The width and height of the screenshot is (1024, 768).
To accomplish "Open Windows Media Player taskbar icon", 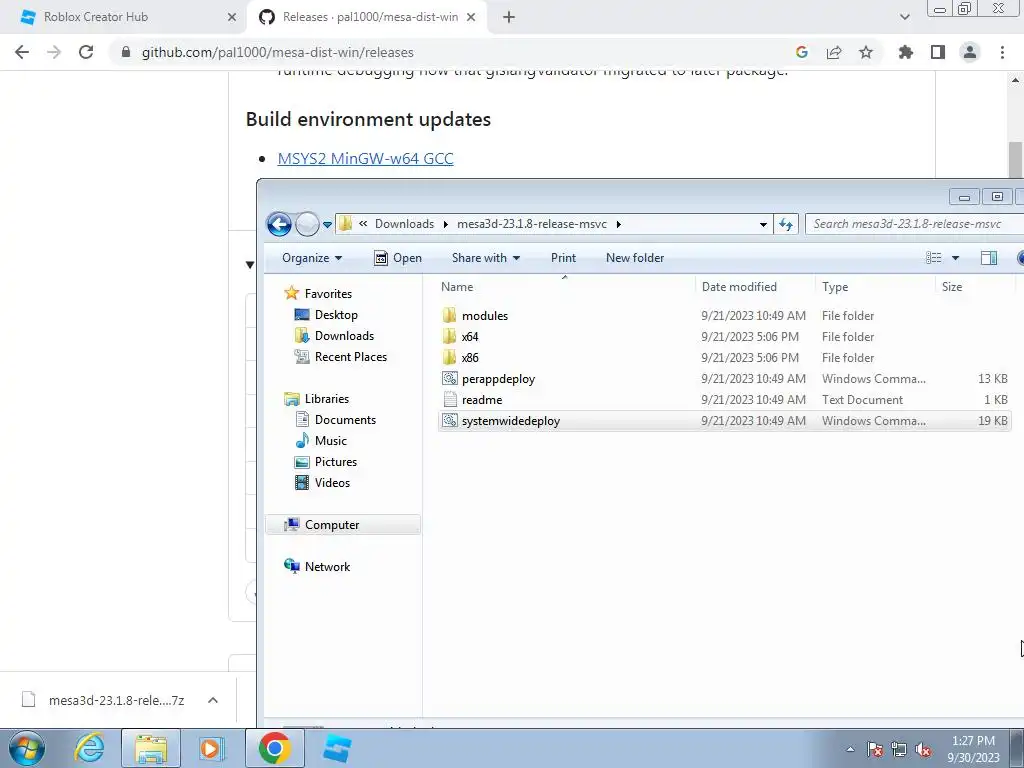I will [x=211, y=748].
